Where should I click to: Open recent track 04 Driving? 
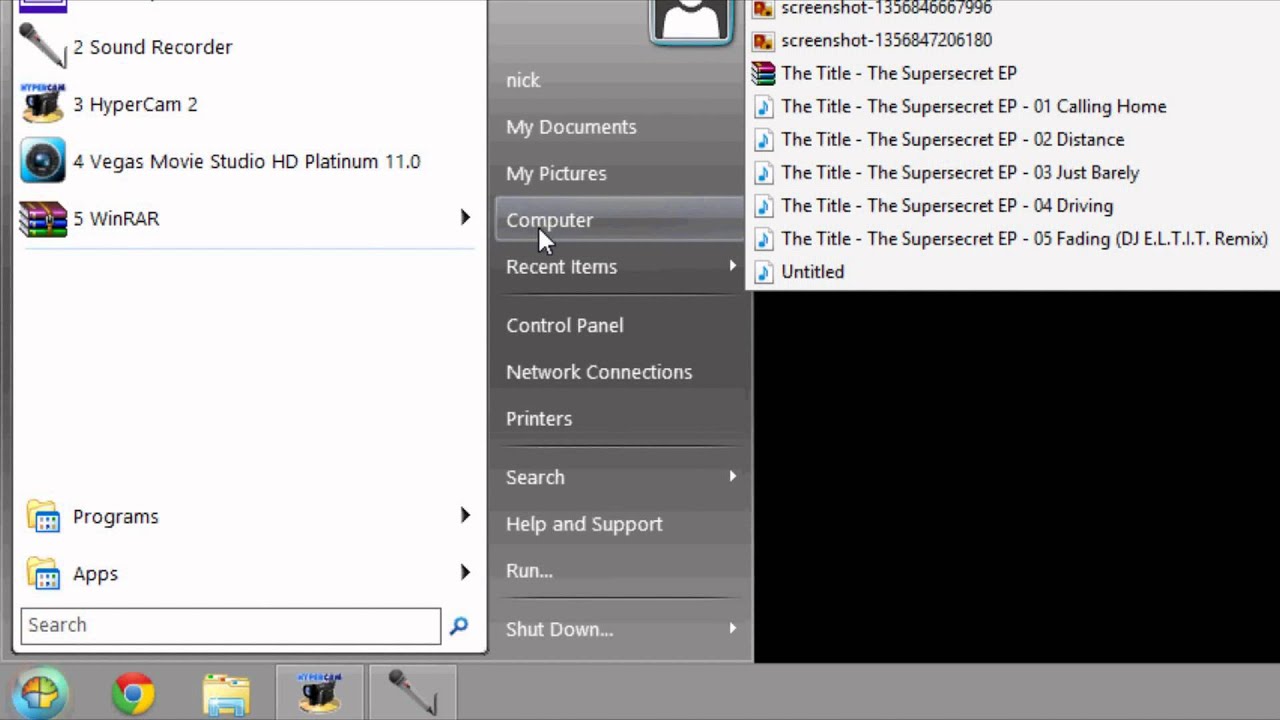947,206
